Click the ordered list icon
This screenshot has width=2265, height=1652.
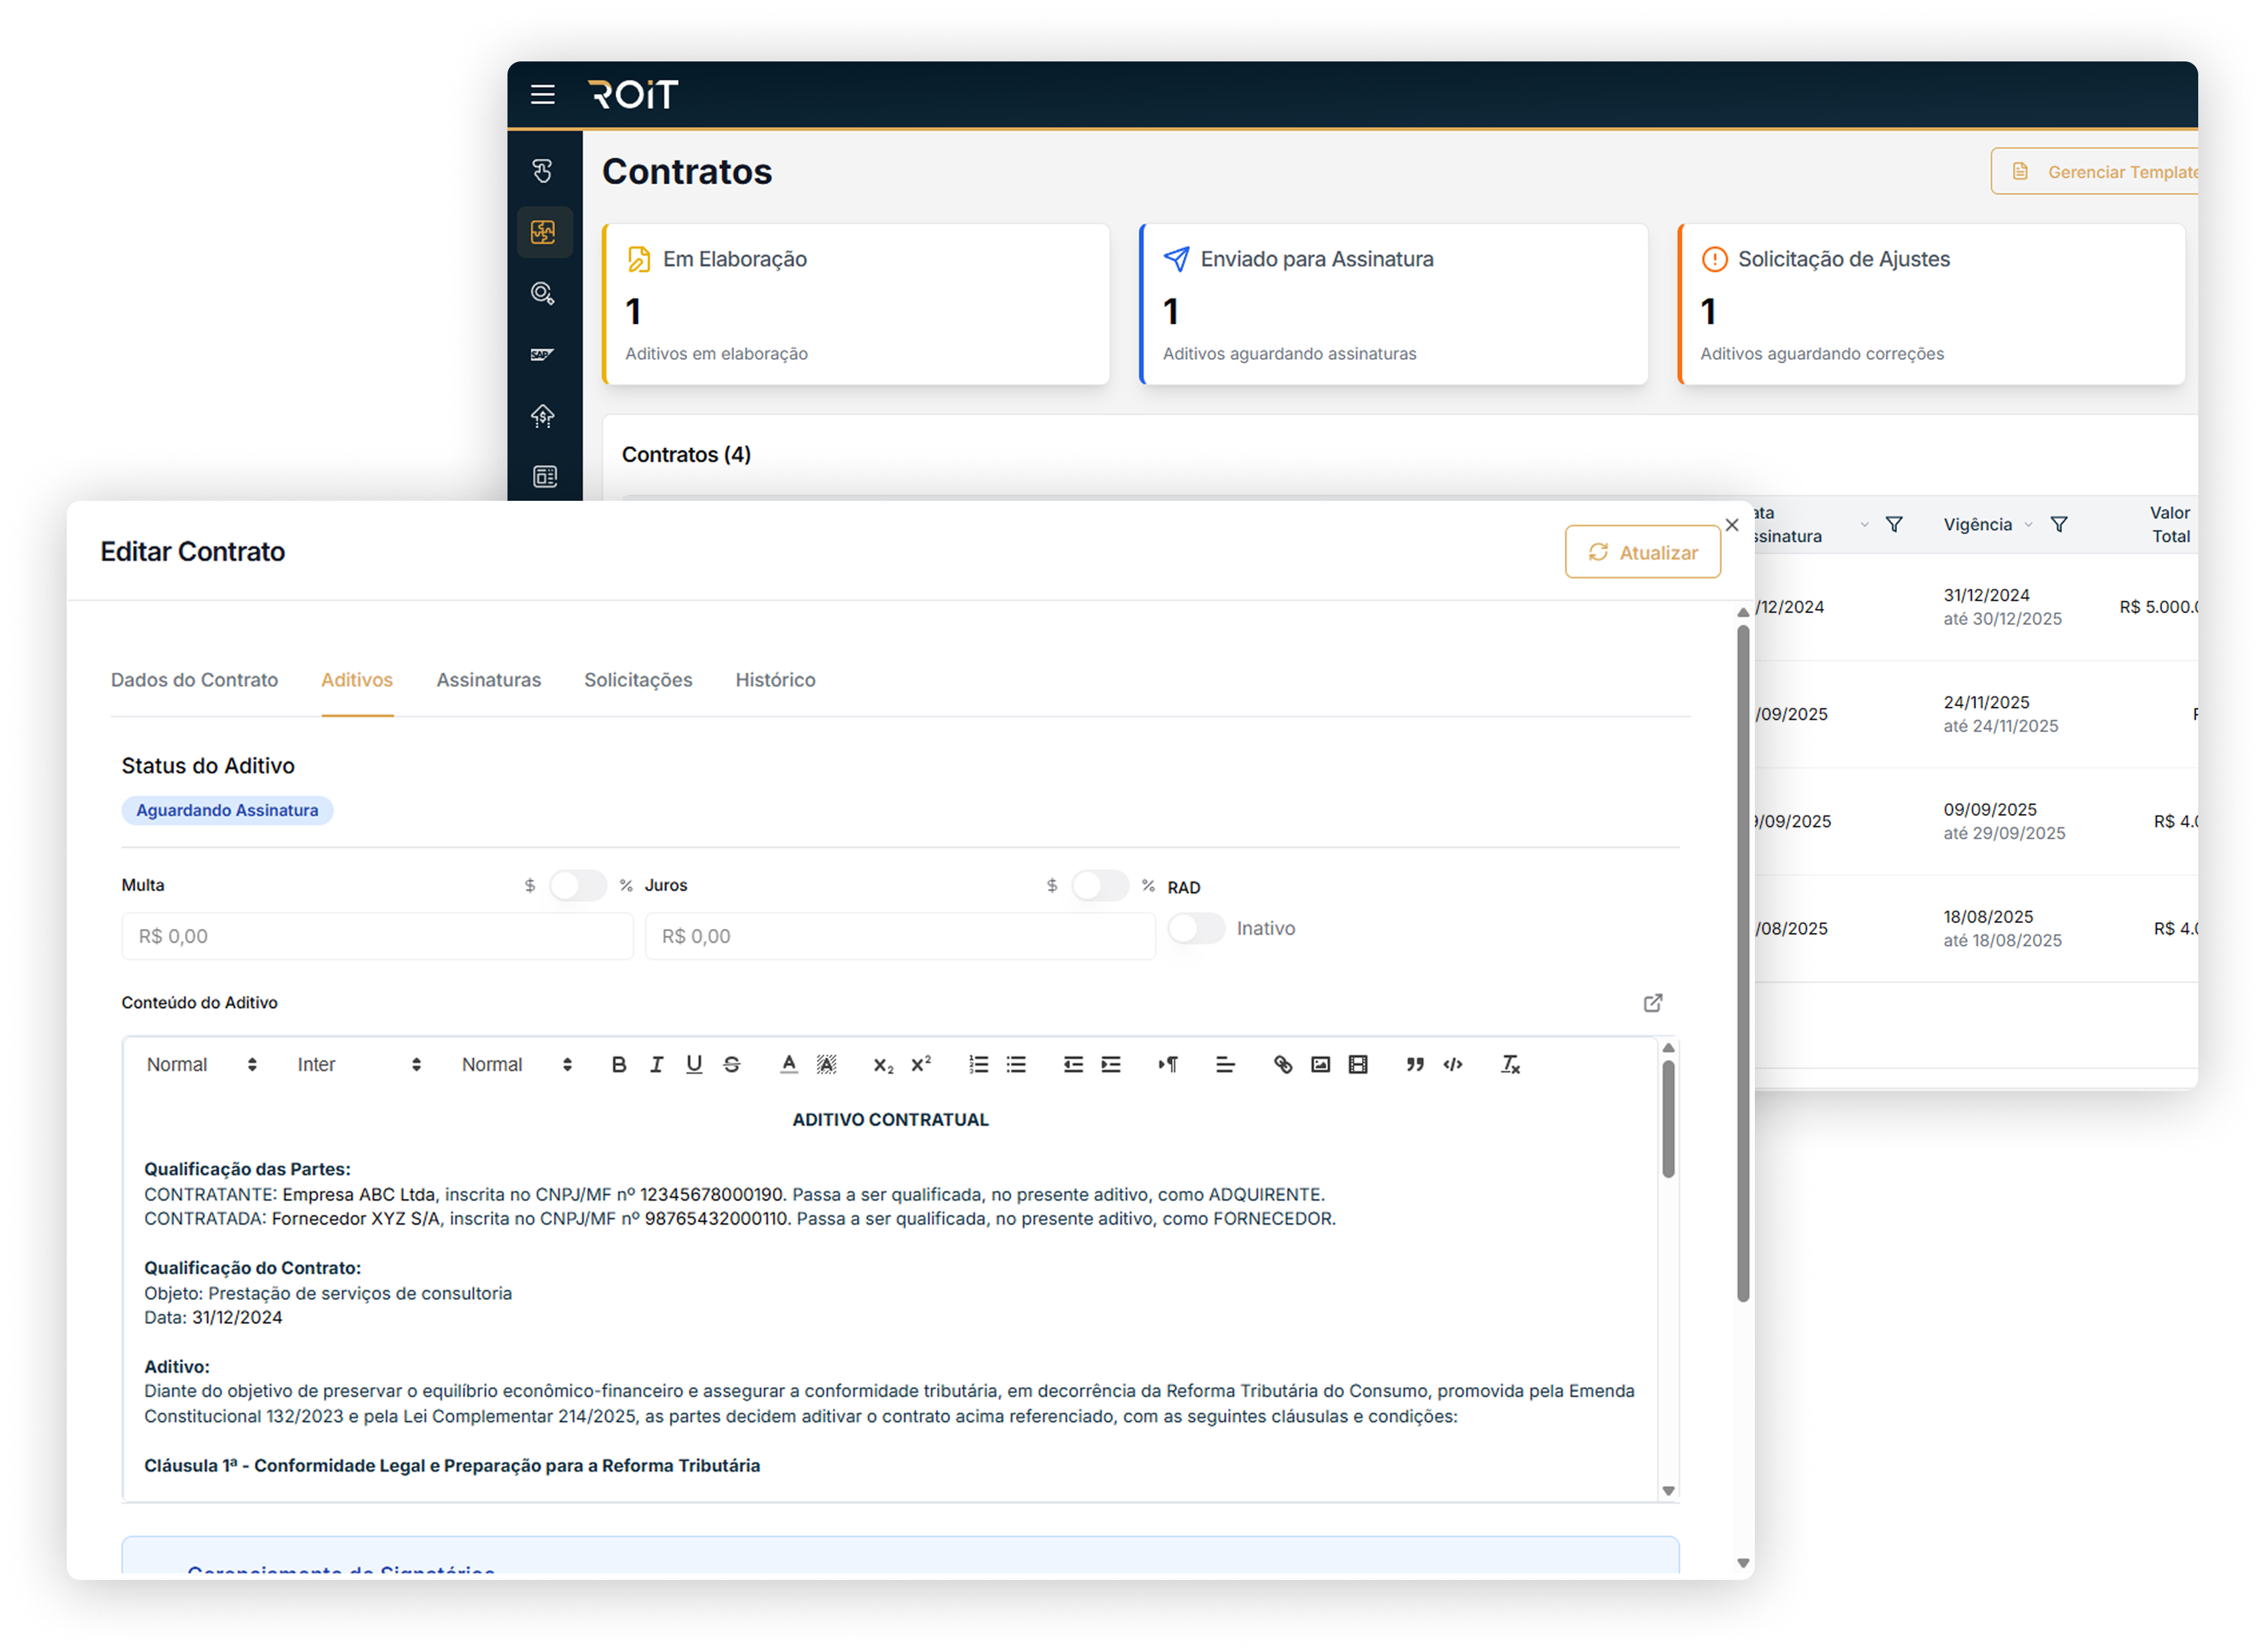(978, 1065)
